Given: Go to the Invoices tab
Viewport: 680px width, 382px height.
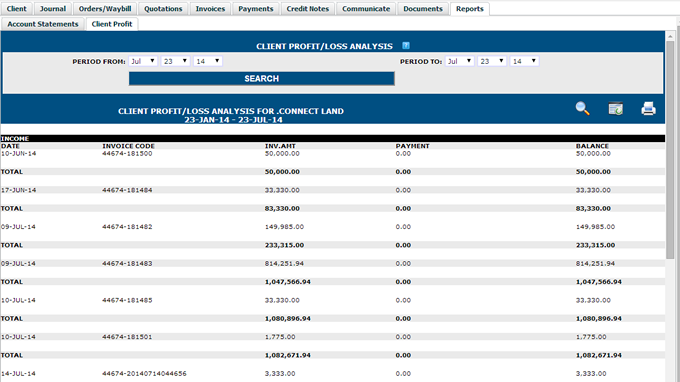Looking at the screenshot, I should (210, 9).
